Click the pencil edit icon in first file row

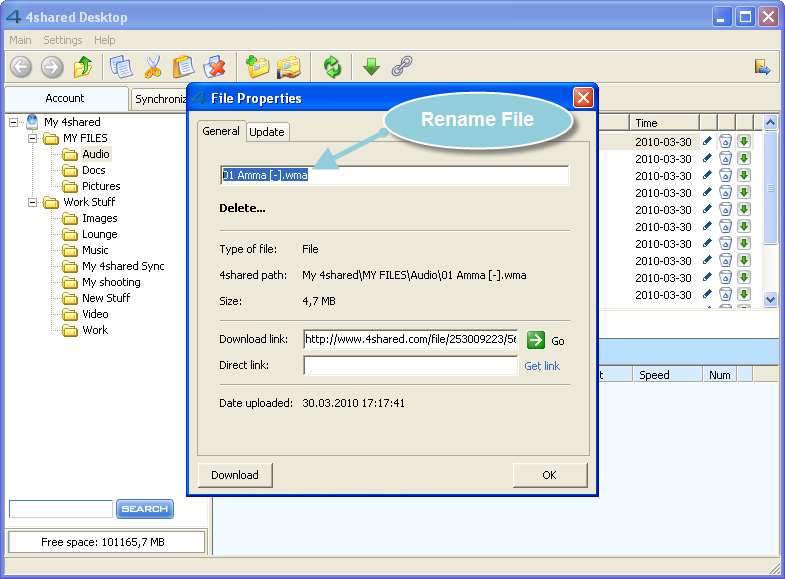[707, 141]
